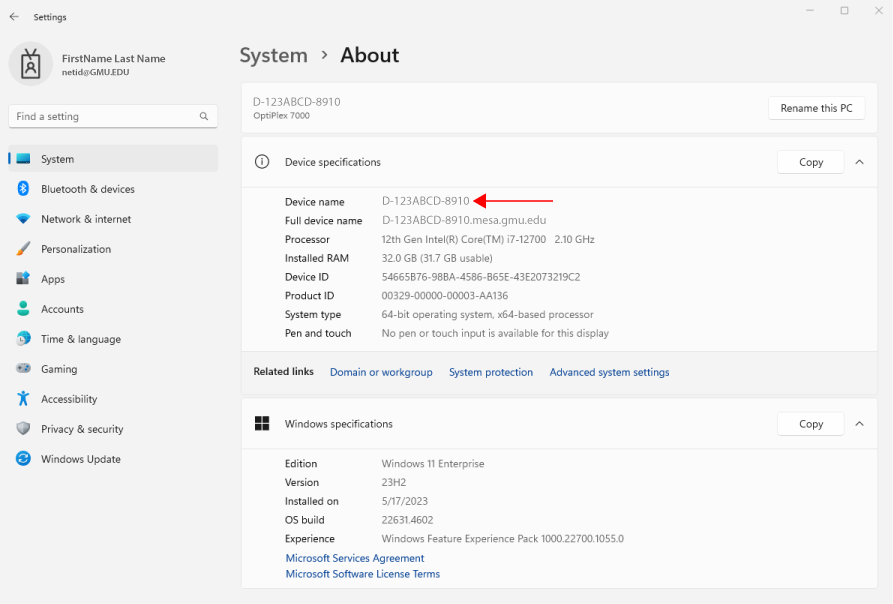Click the Gaming controller icon
This screenshot has height=604, width=893.
point(23,368)
